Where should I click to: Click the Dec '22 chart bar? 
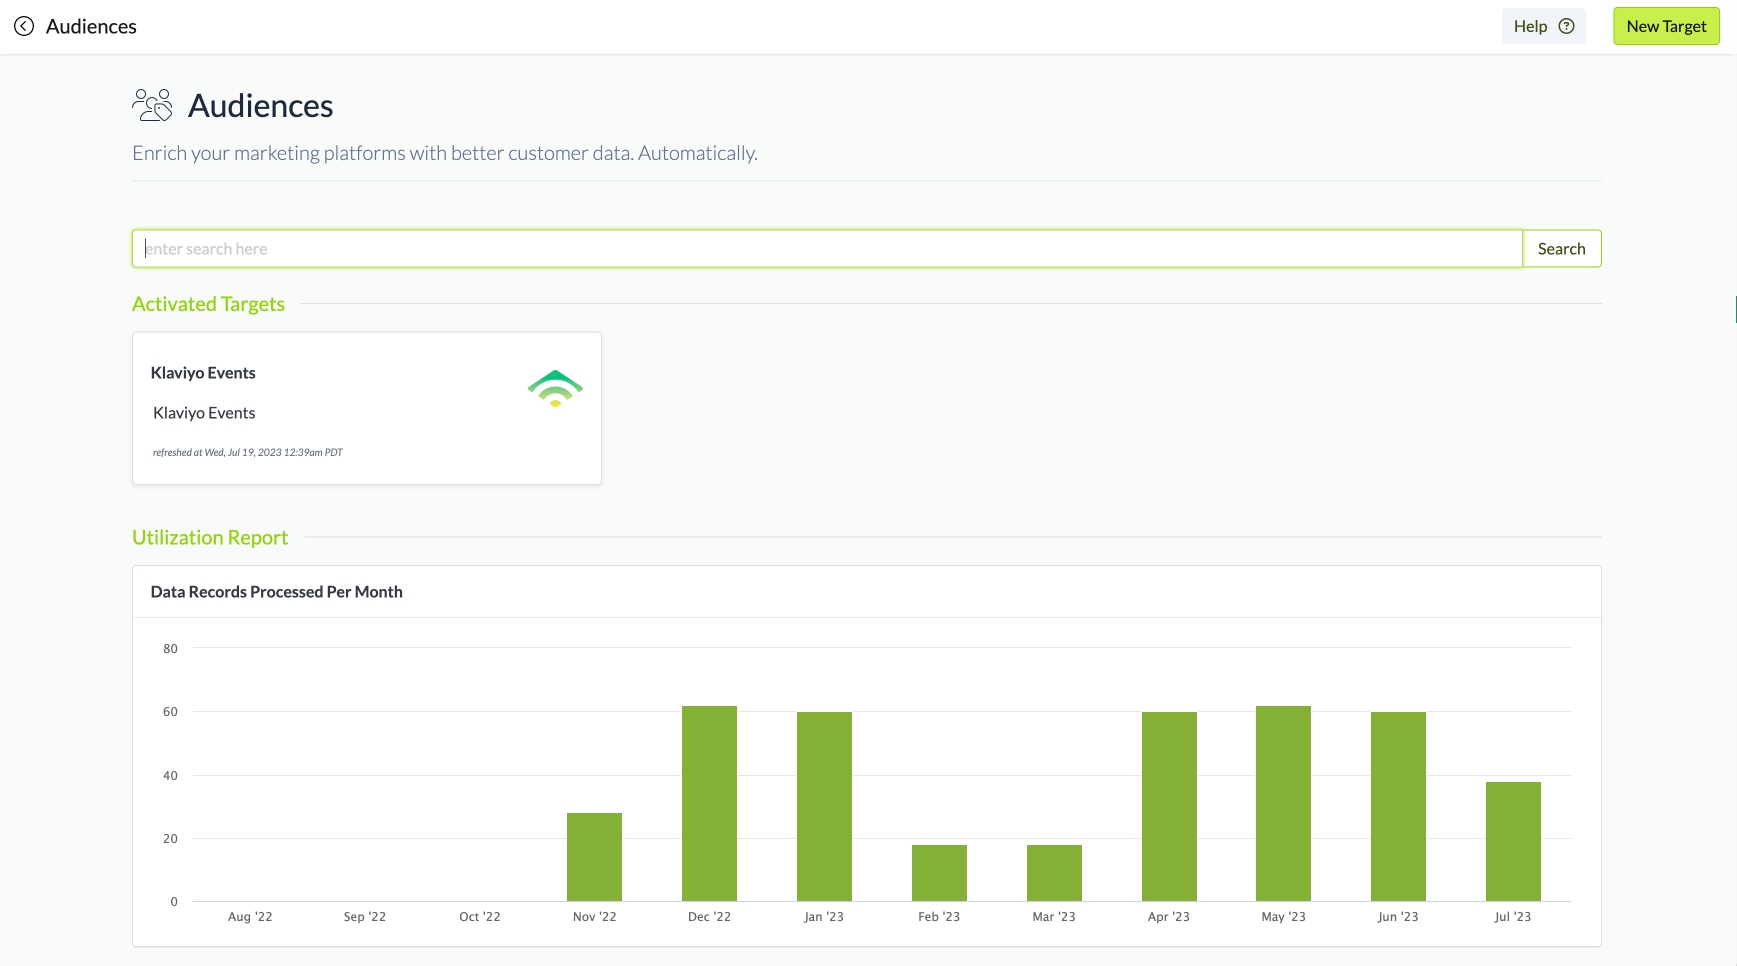point(709,803)
